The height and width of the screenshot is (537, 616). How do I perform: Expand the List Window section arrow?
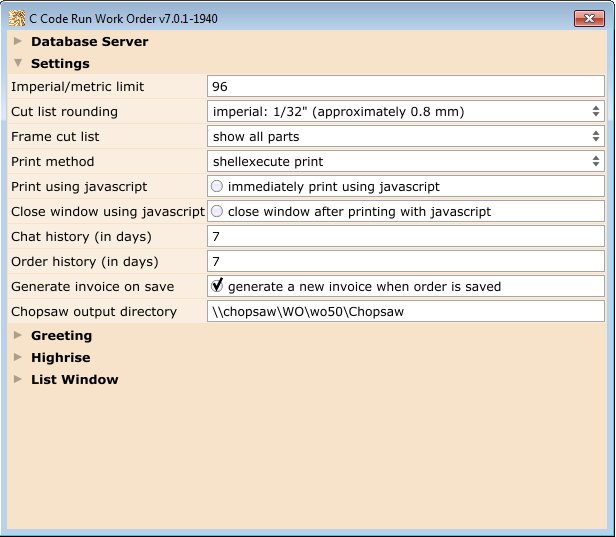click(18, 380)
